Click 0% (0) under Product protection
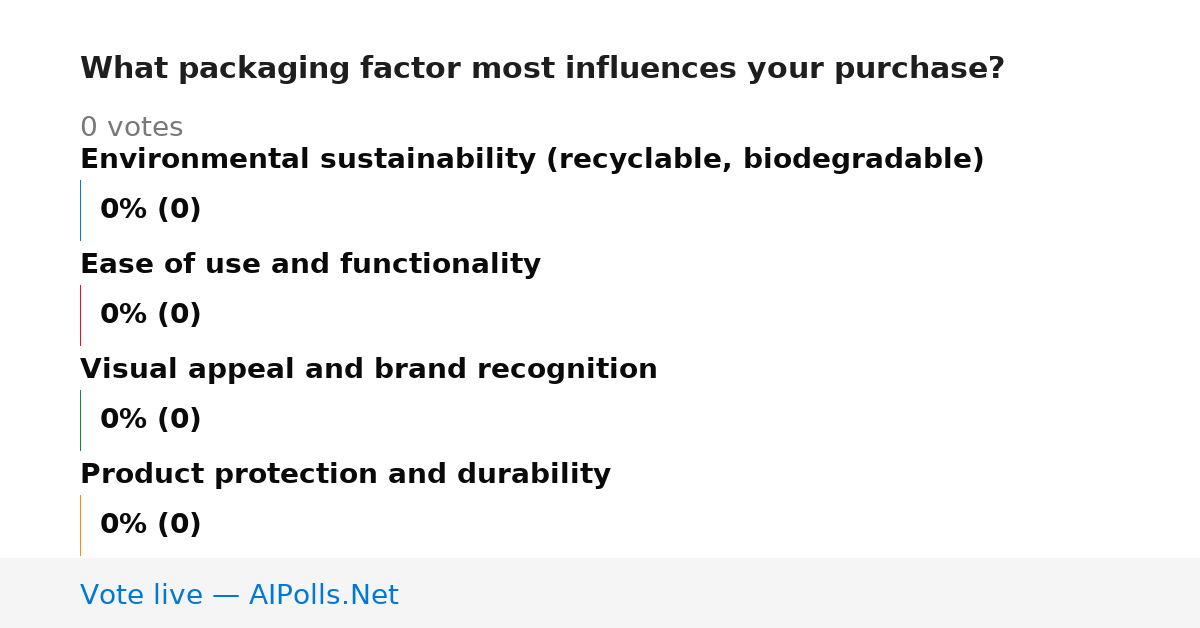This screenshot has height=628, width=1200. click(x=151, y=525)
